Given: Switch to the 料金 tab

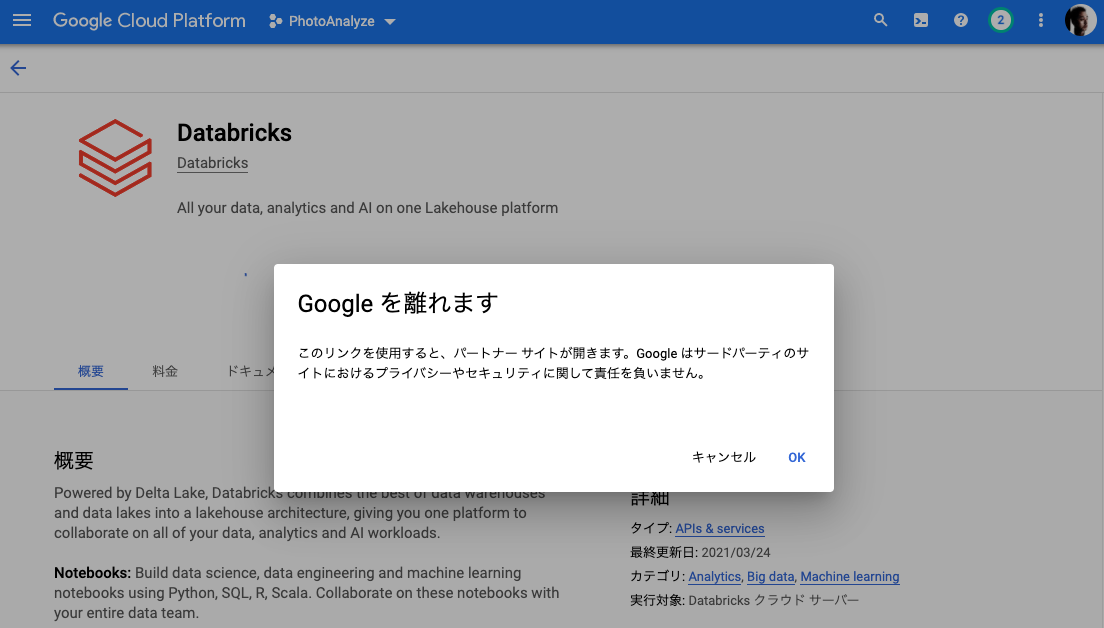Looking at the screenshot, I should tap(165, 371).
